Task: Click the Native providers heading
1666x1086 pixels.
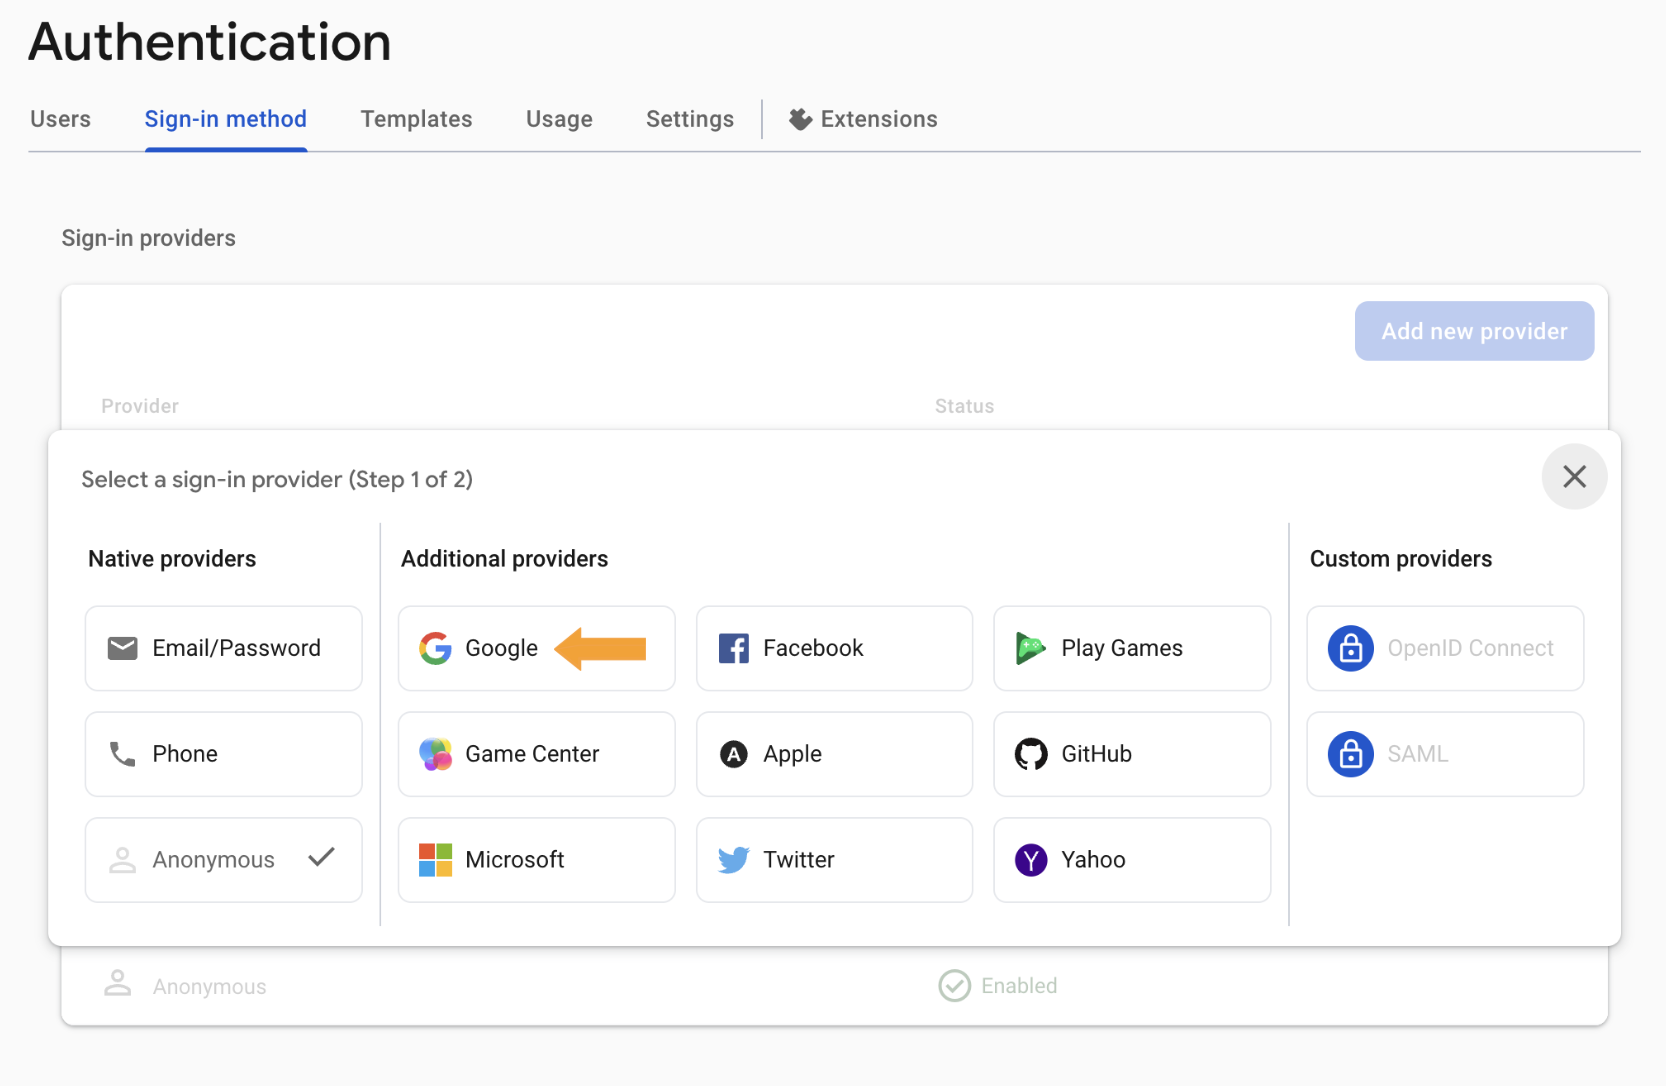Action: [172, 559]
